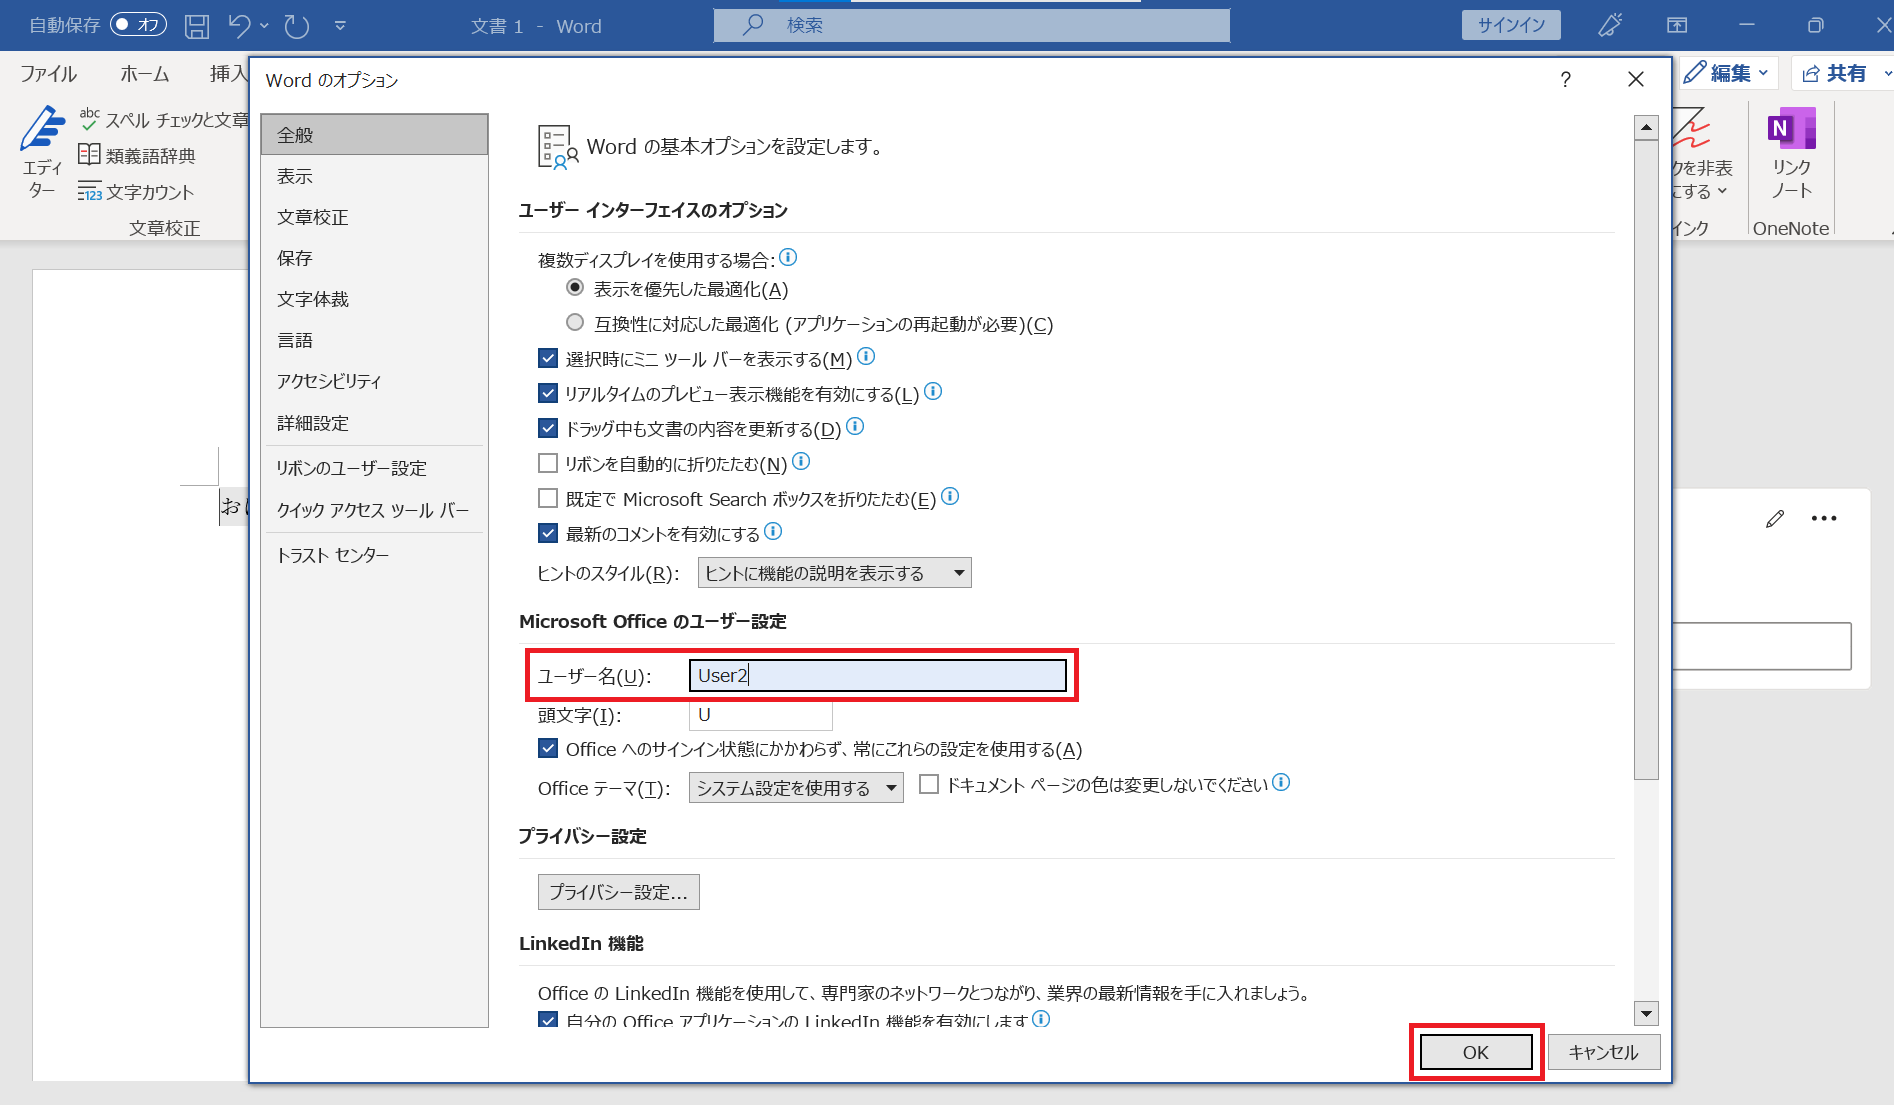Open ribbon display options icon

coord(1677,25)
